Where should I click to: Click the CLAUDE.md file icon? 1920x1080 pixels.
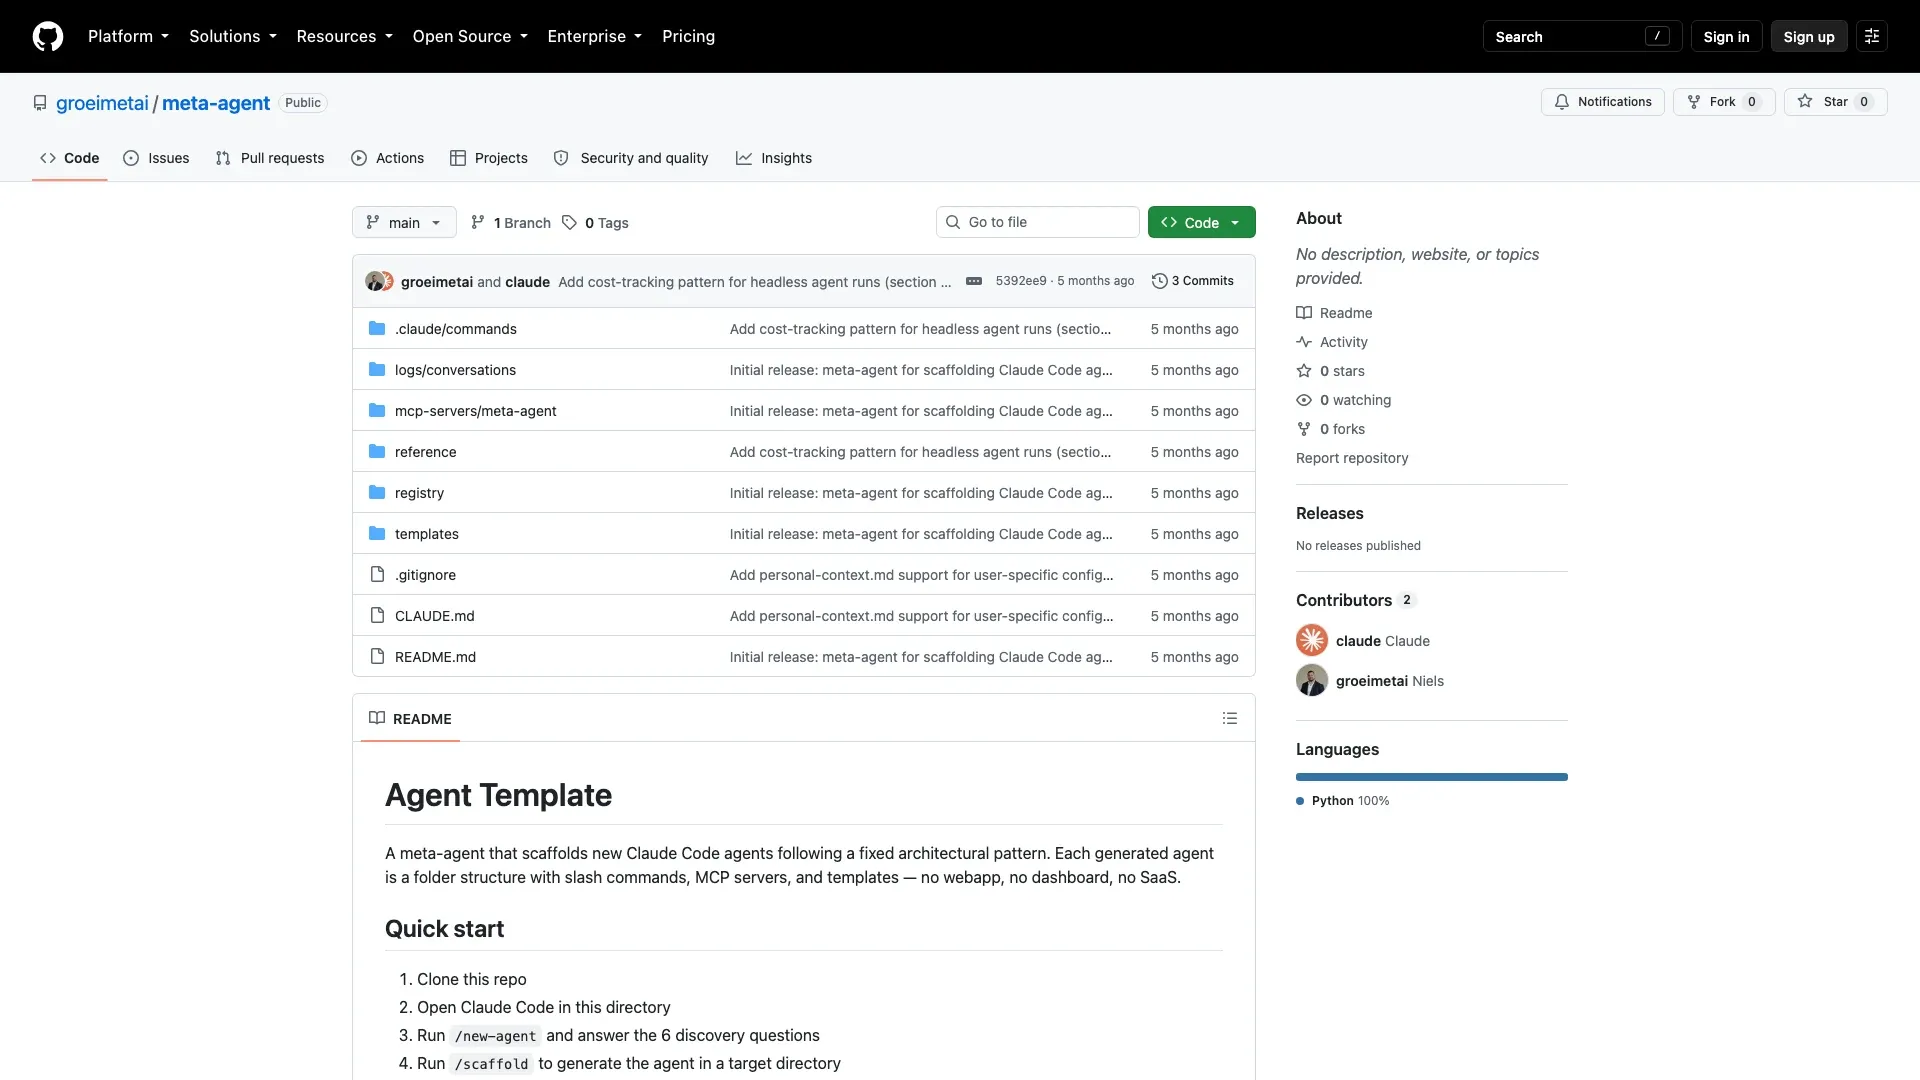377,616
